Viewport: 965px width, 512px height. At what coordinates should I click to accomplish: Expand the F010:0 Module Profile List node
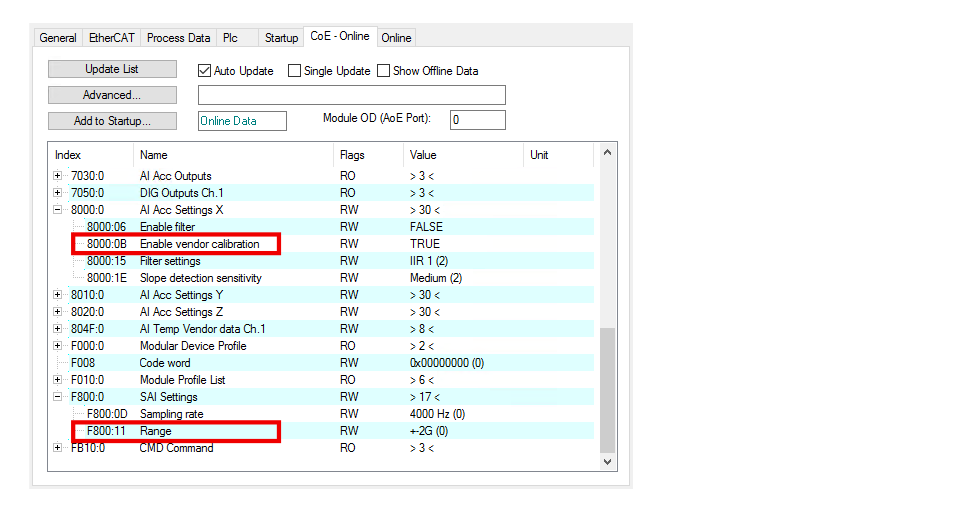tap(57, 380)
